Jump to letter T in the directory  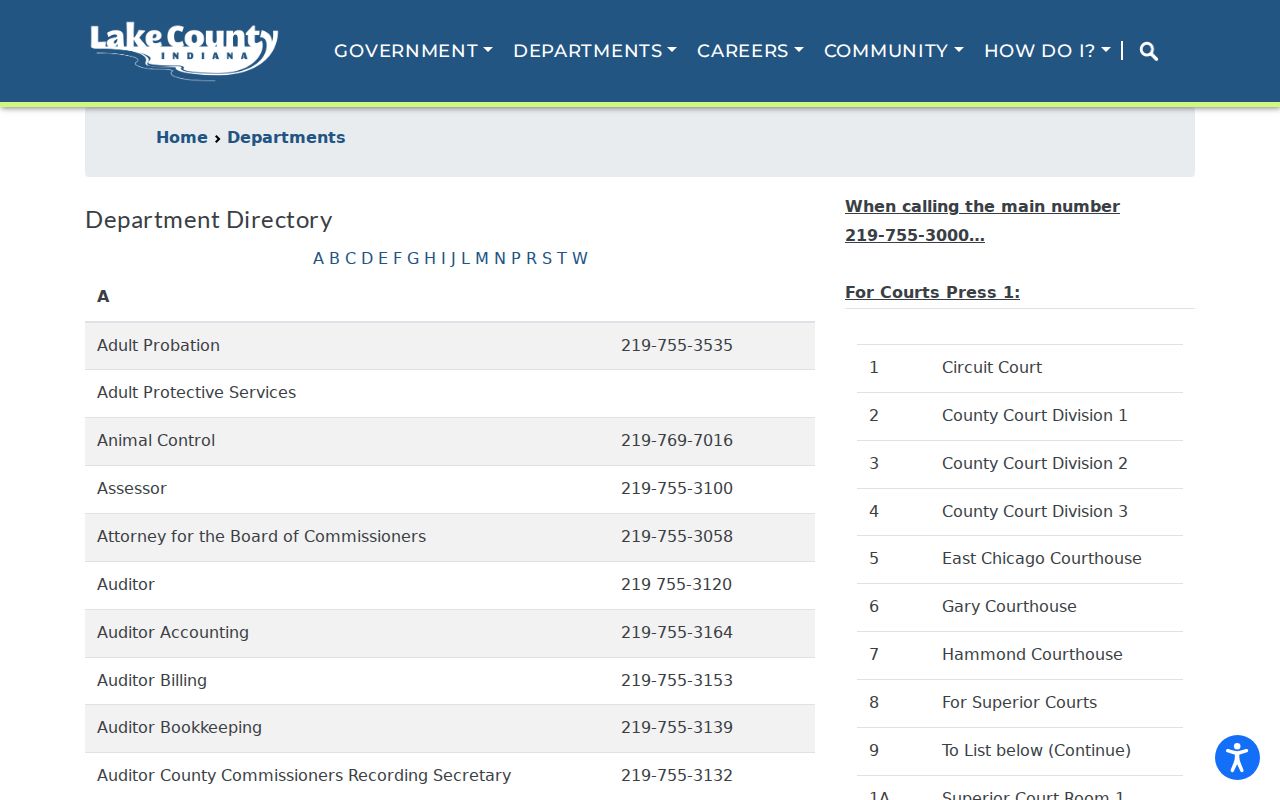pos(562,259)
